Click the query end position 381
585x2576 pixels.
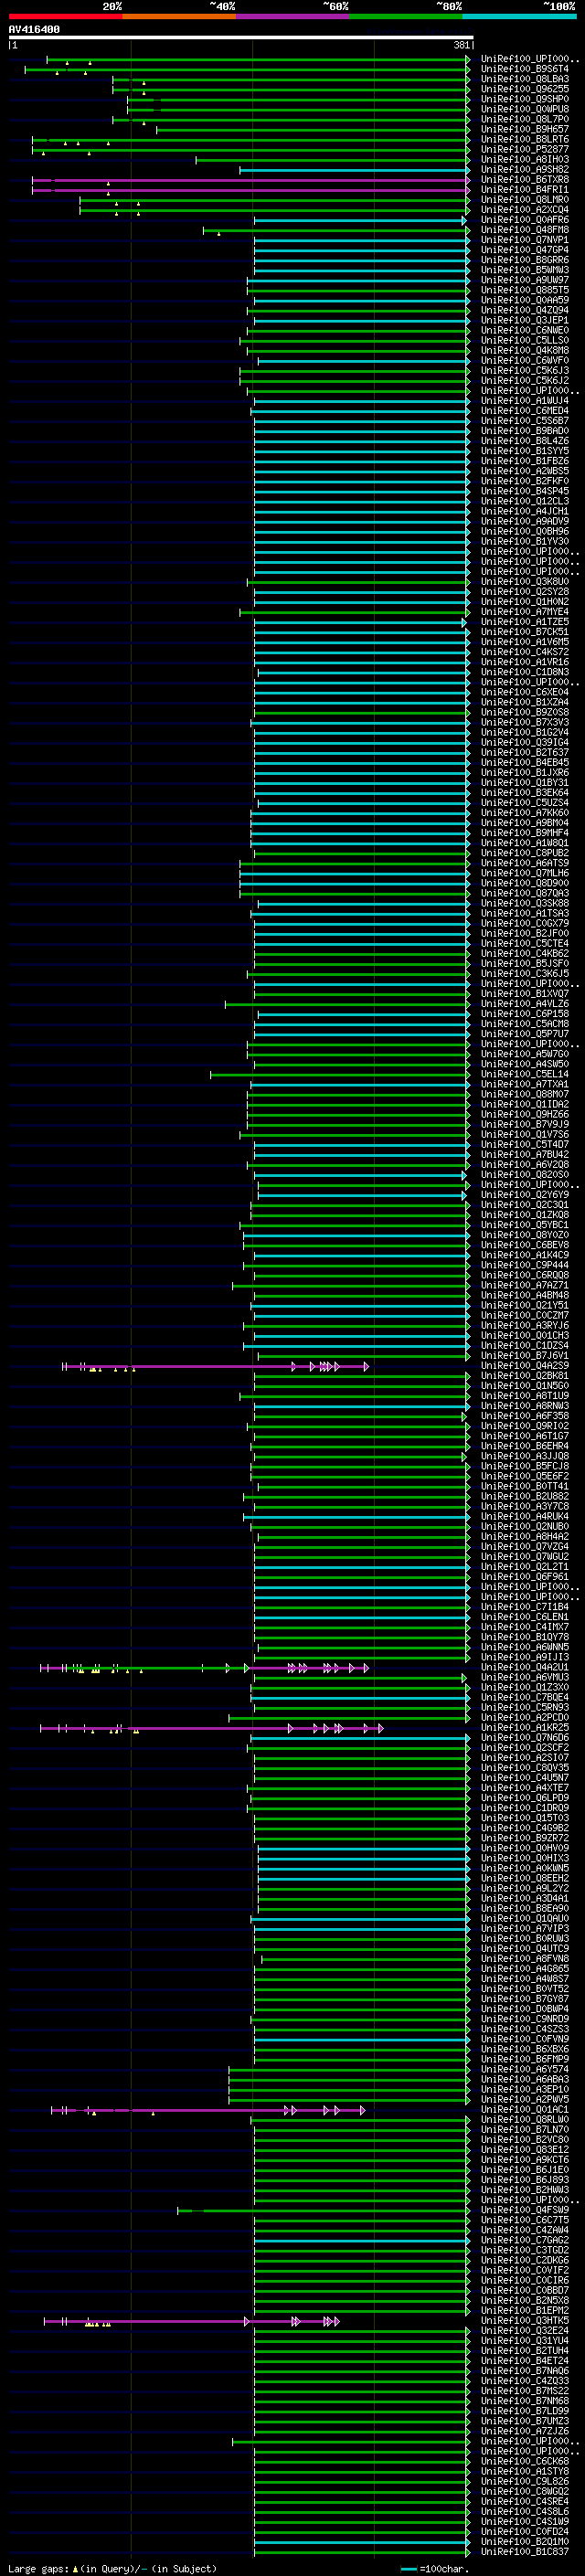coord(462,45)
